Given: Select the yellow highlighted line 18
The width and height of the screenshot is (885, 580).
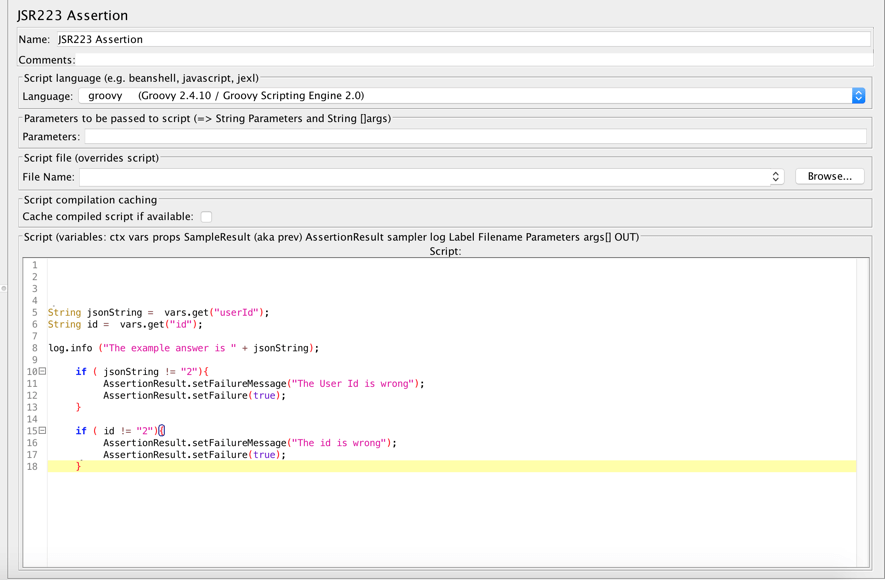Looking at the screenshot, I should pos(300,466).
